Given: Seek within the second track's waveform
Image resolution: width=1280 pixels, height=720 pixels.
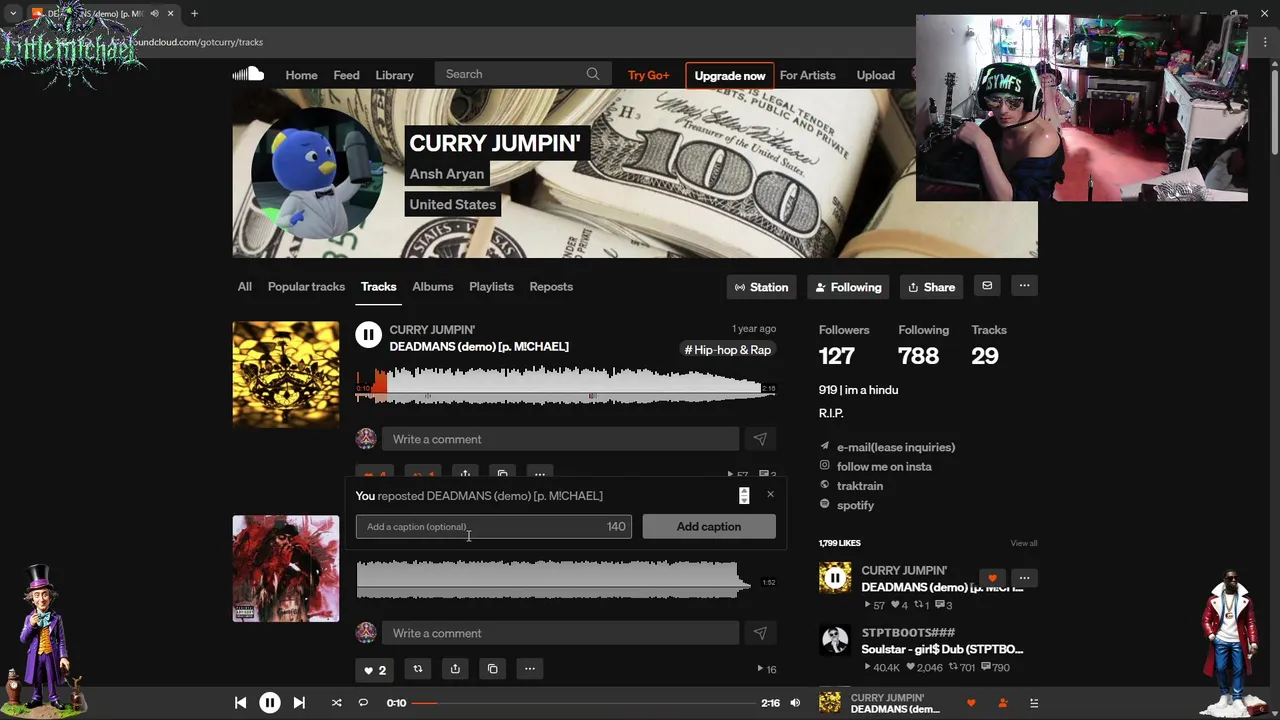Looking at the screenshot, I should [x=565, y=580].
